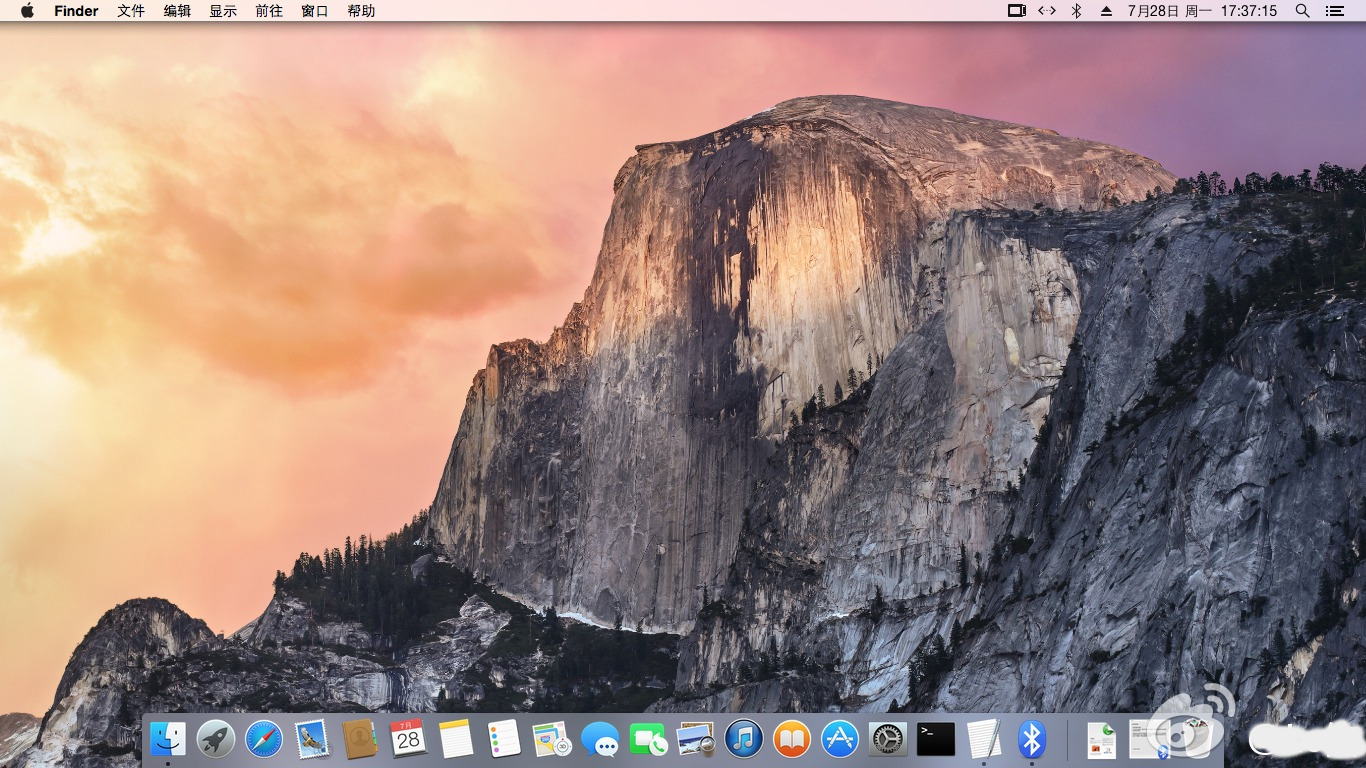Viewport: 1366px width, 768px height.
Task: Open the 文件 menu
Action: (131, 11)
